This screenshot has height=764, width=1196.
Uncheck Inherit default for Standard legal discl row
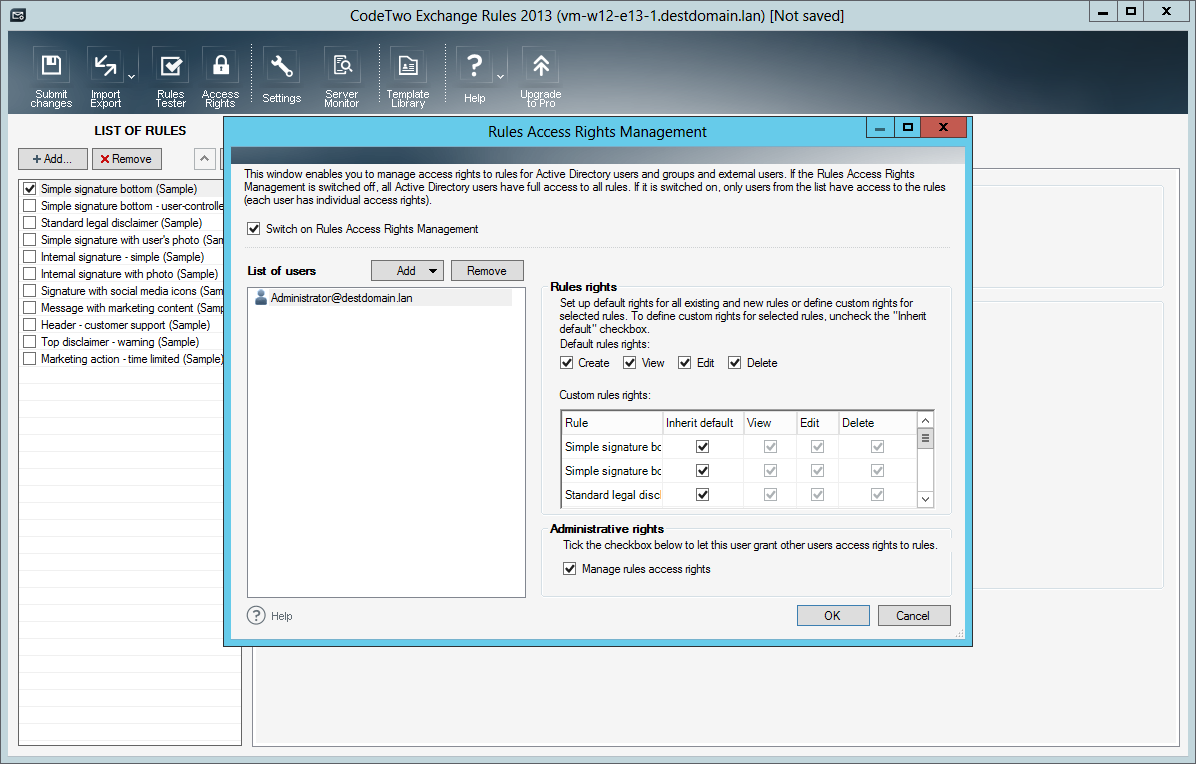pyautogui.click(x=702, y=495)
